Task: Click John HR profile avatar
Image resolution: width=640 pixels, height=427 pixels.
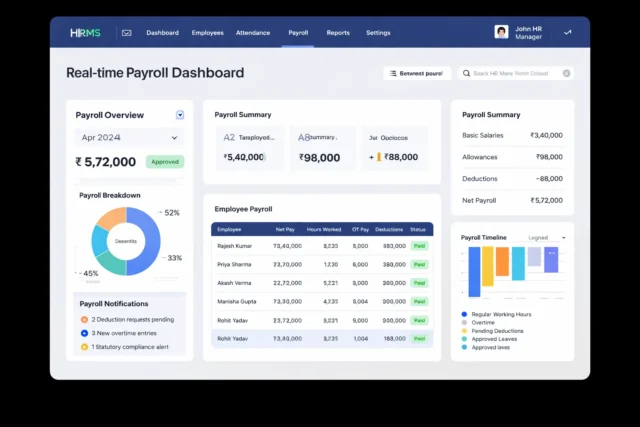Action: click(x=501, y=32)
